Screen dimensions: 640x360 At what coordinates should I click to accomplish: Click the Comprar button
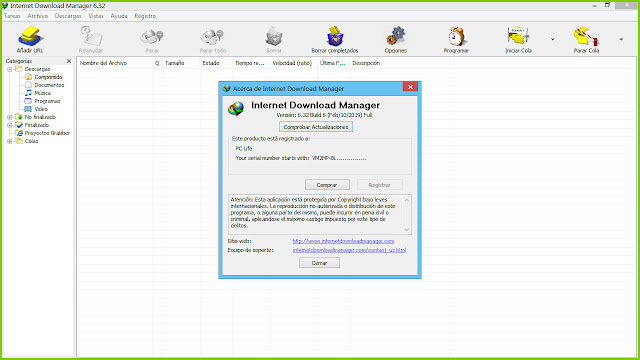327,185
